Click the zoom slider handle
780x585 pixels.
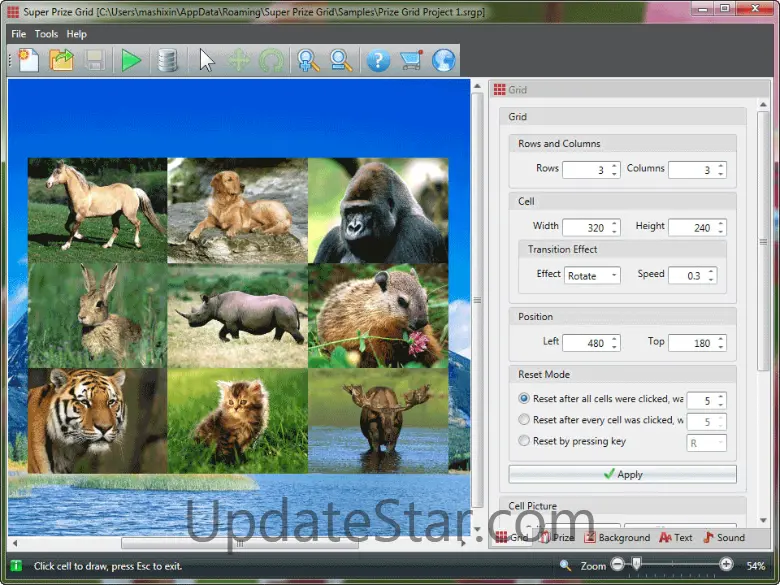pos(636,566)
